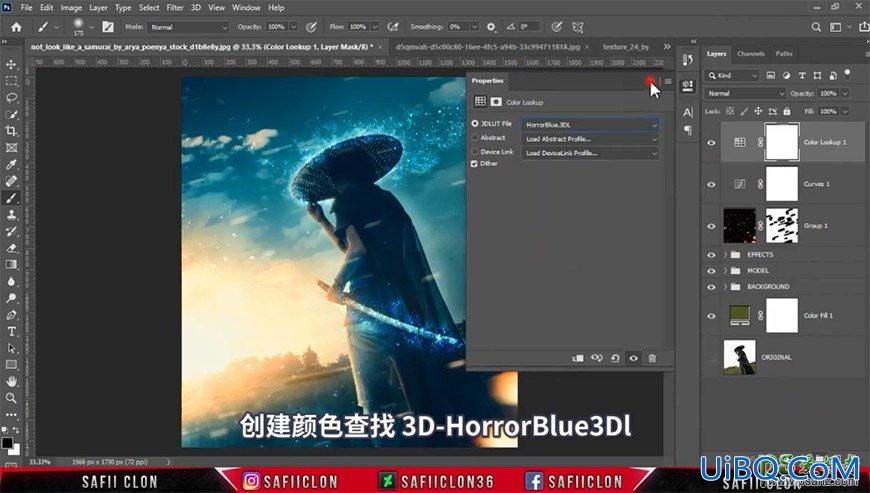Select the Zoom tool
Screen dimensions: 870x493
[11, 398]
